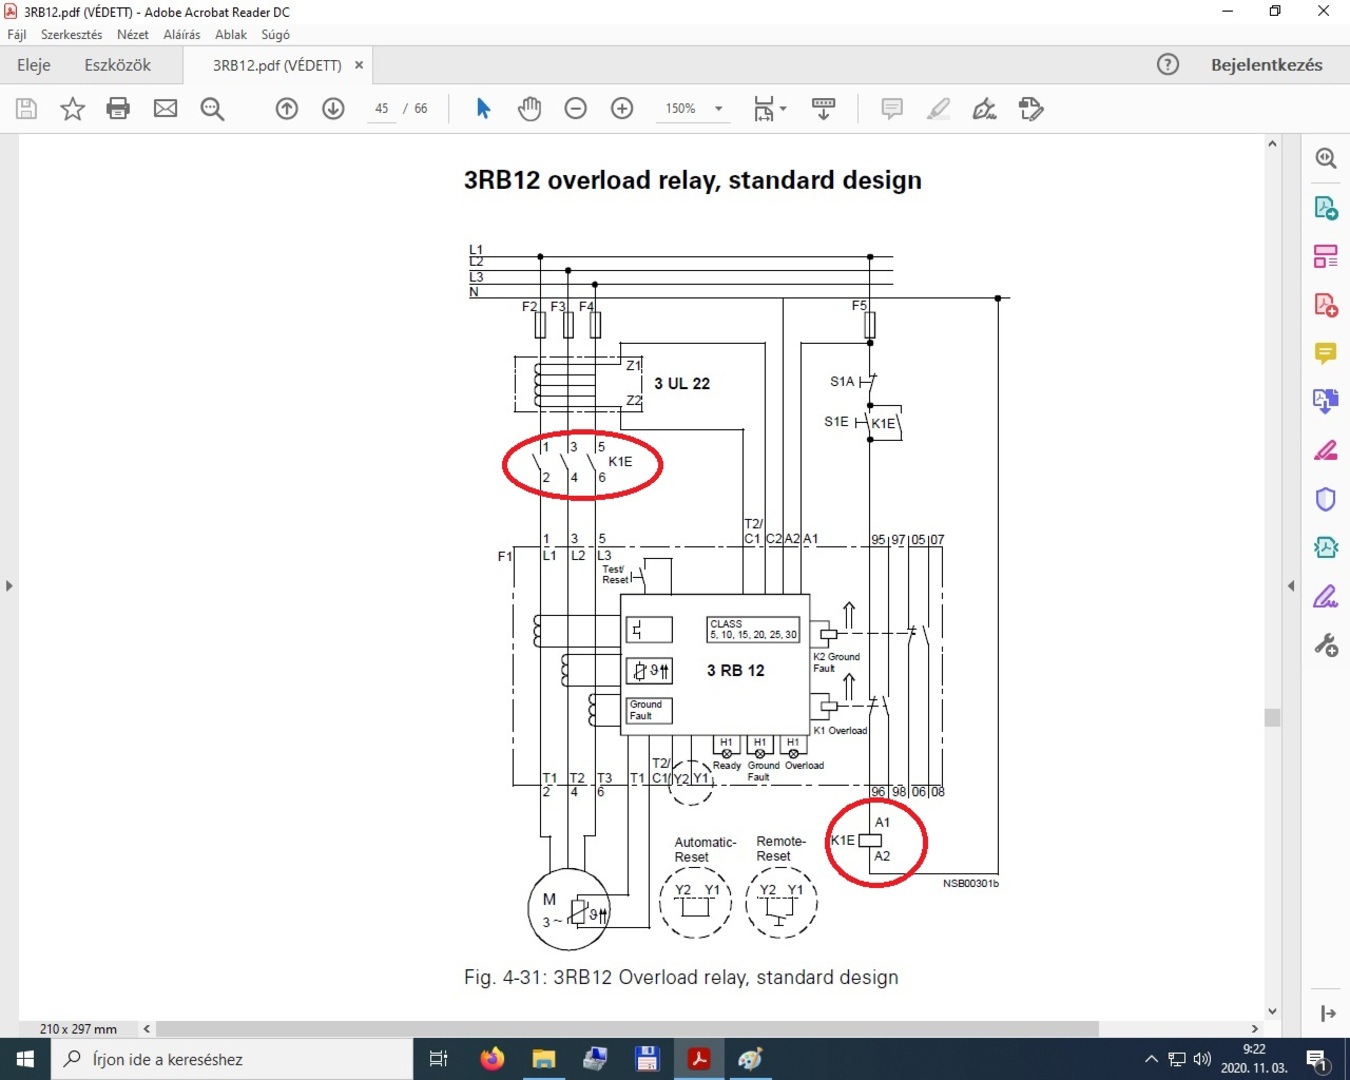Select the Hand pan tool
This screenshot has height=1080, width=1350.
pos(529,108)
